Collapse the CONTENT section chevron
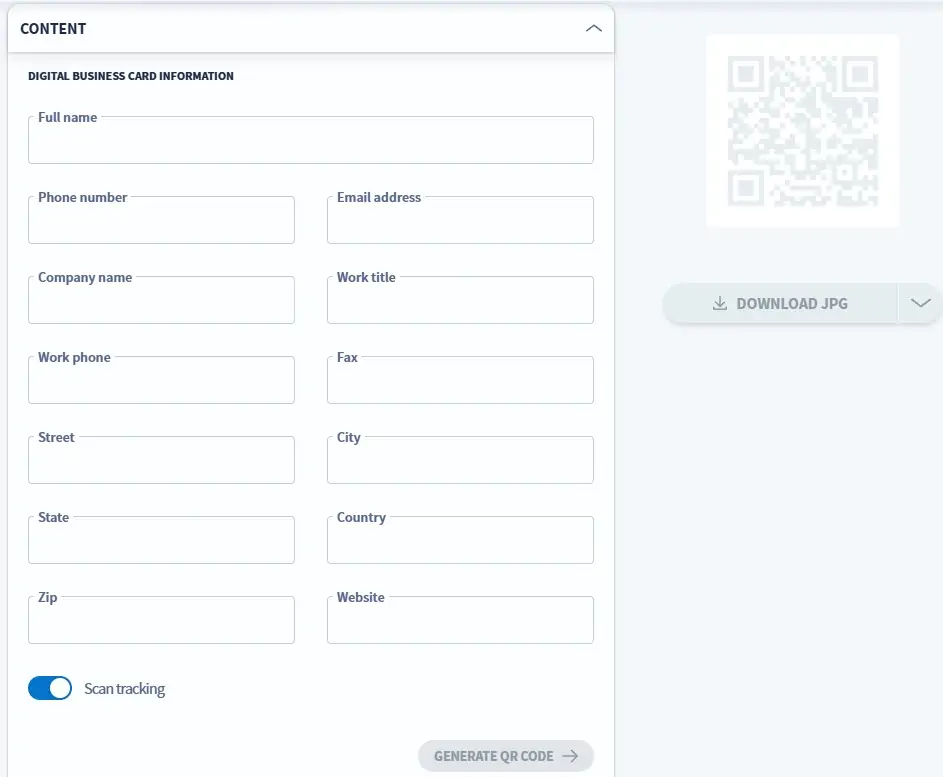Screen dimensions: 943x777 coord(594,28)
